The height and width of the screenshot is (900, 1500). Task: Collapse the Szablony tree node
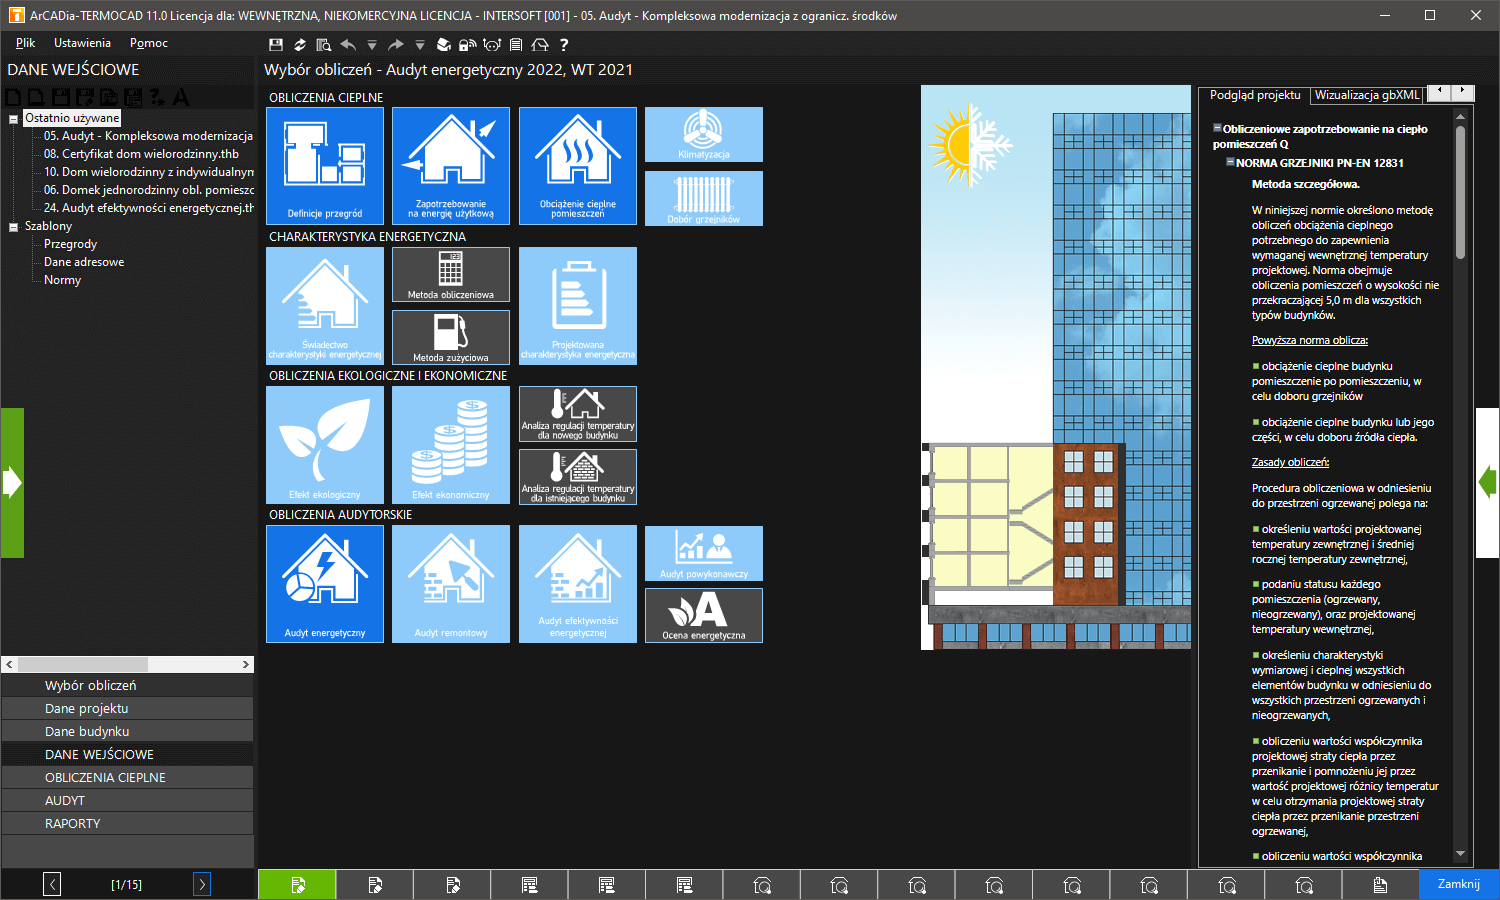pos(14,226)
